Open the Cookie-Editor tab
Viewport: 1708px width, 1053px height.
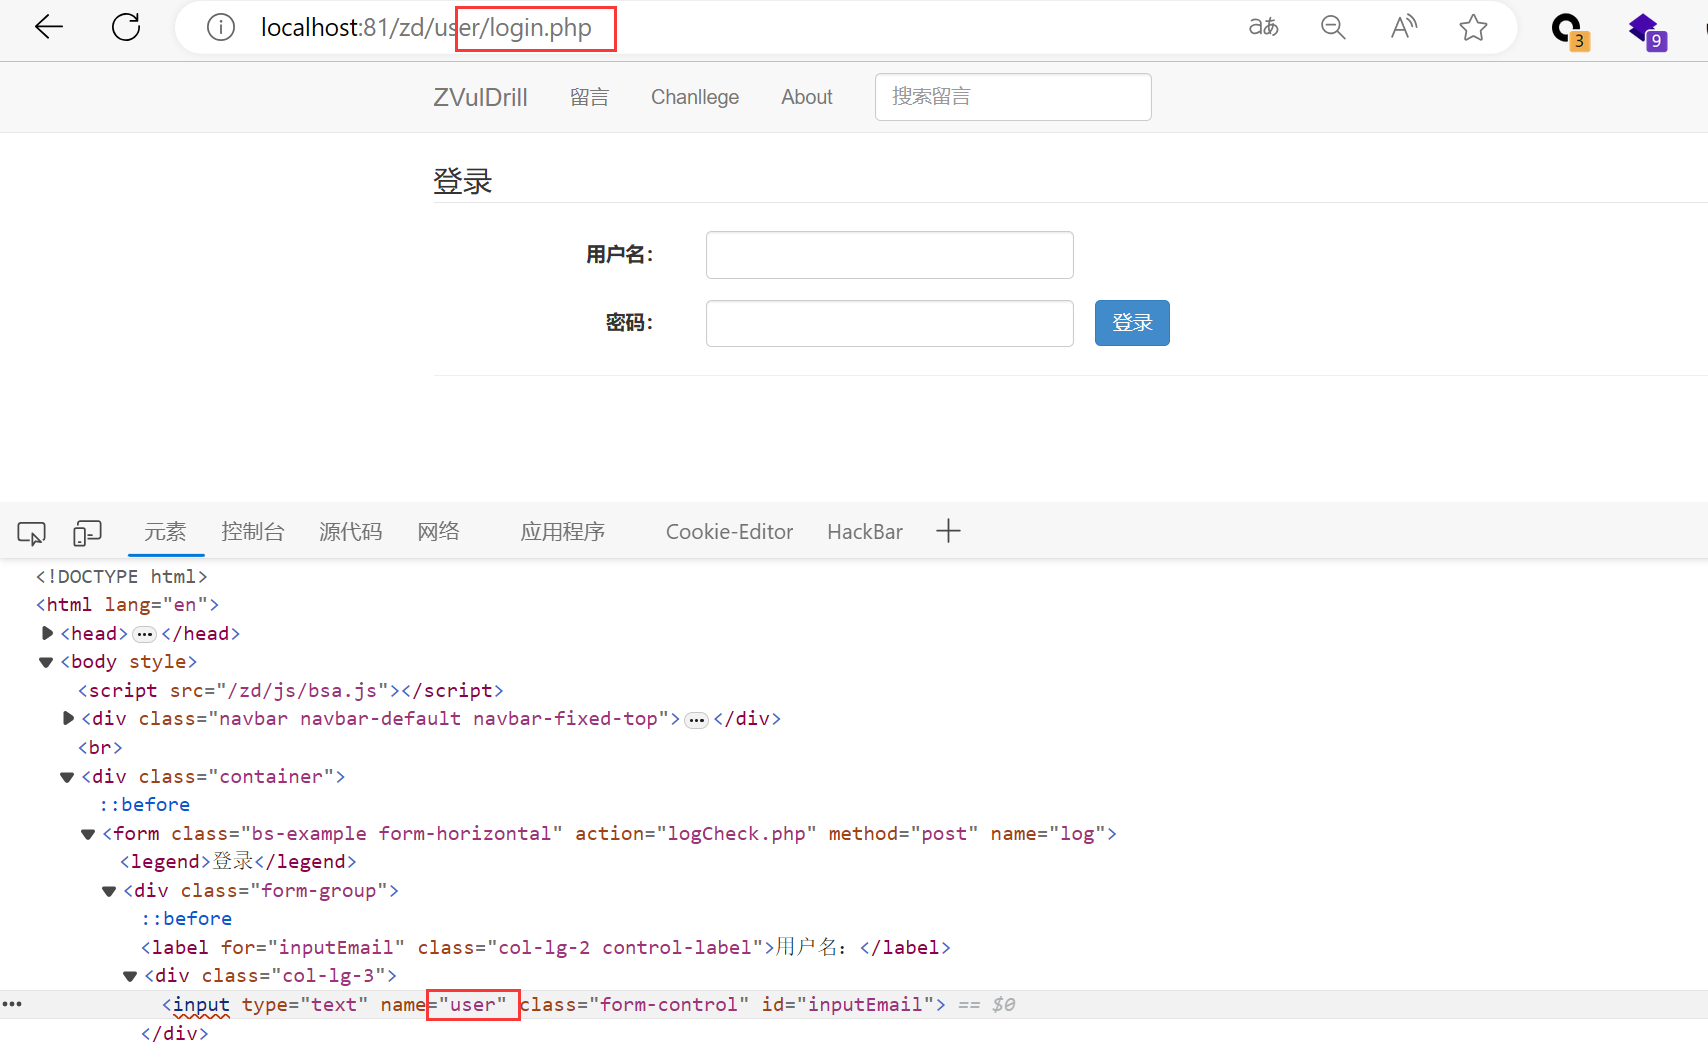[x=729, y=532]
